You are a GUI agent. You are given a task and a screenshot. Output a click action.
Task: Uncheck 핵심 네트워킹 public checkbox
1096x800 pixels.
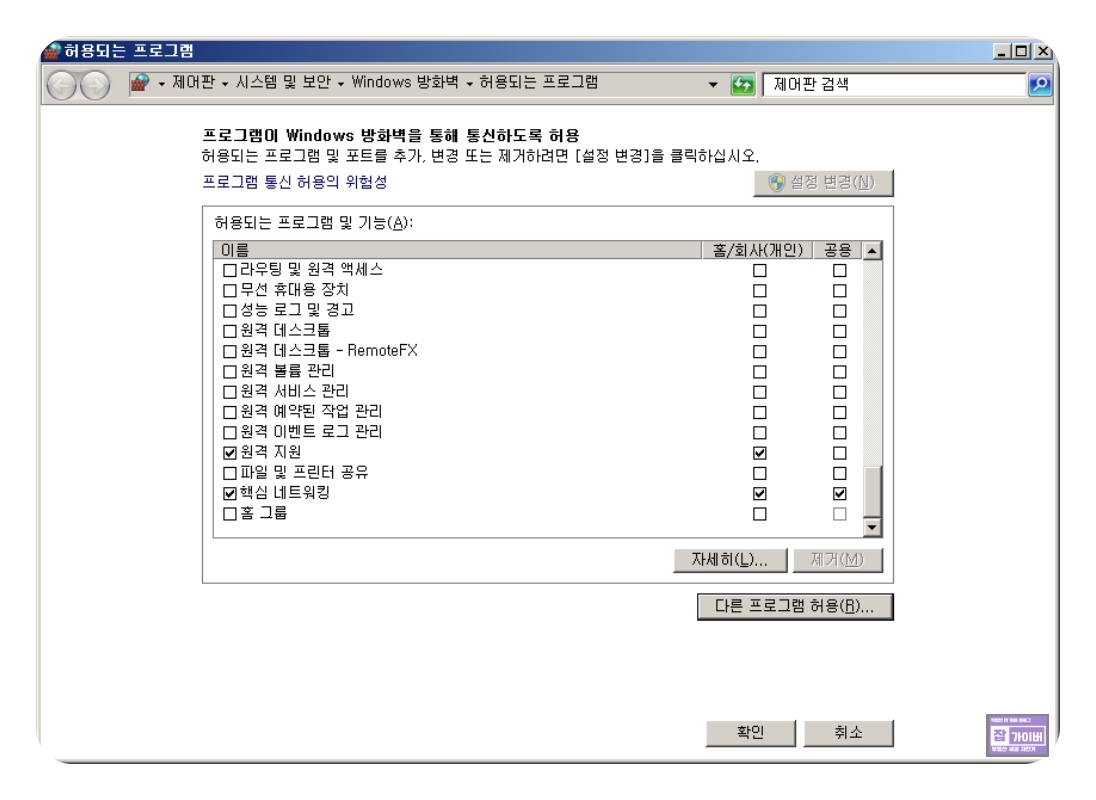839,493
